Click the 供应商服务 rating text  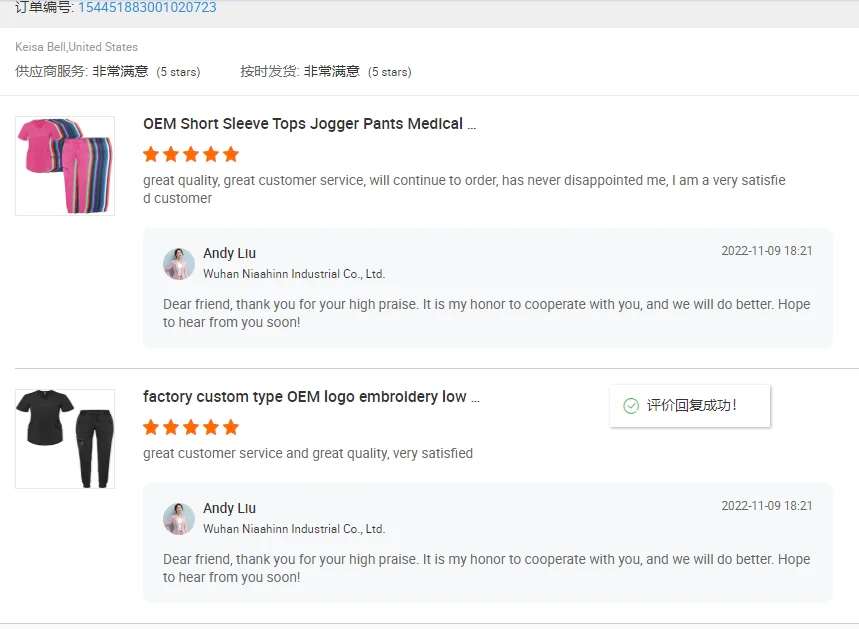[108, 72]
